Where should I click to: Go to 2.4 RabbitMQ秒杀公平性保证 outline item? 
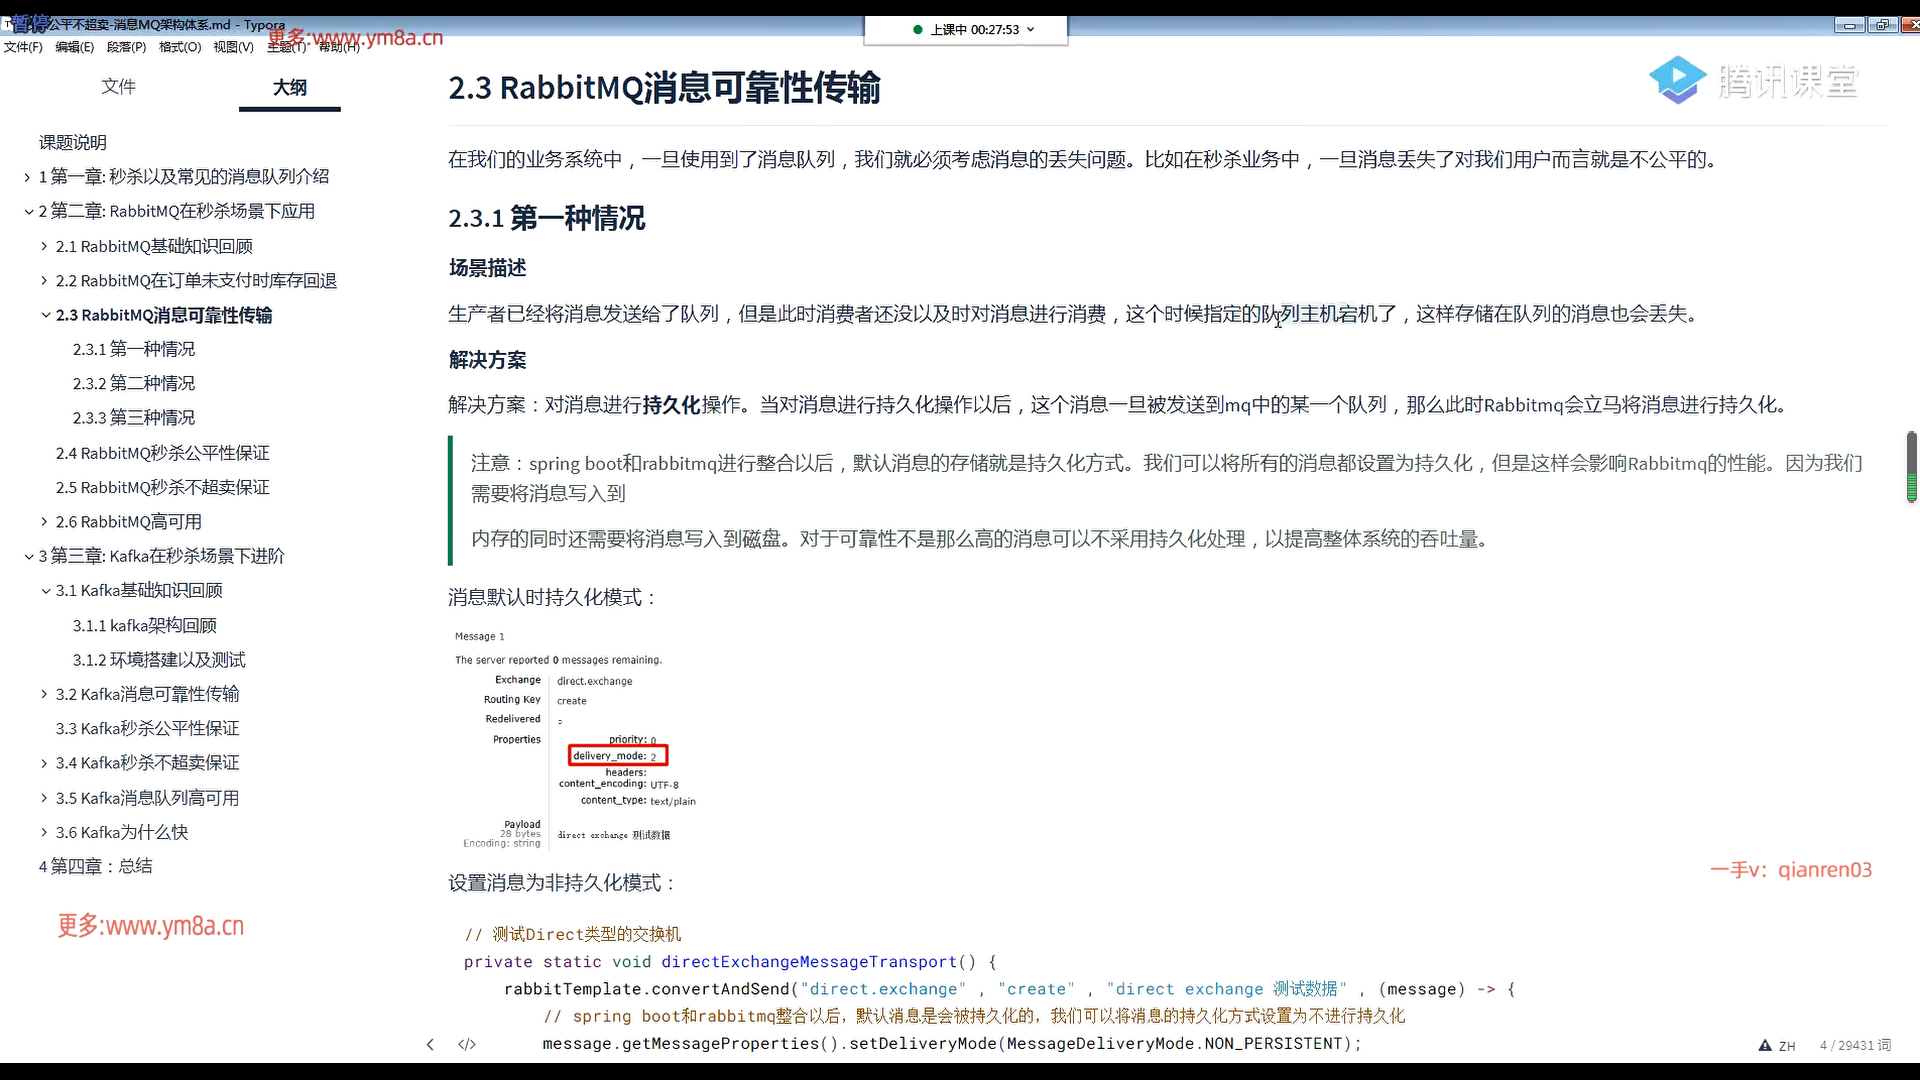pos(162,453)
